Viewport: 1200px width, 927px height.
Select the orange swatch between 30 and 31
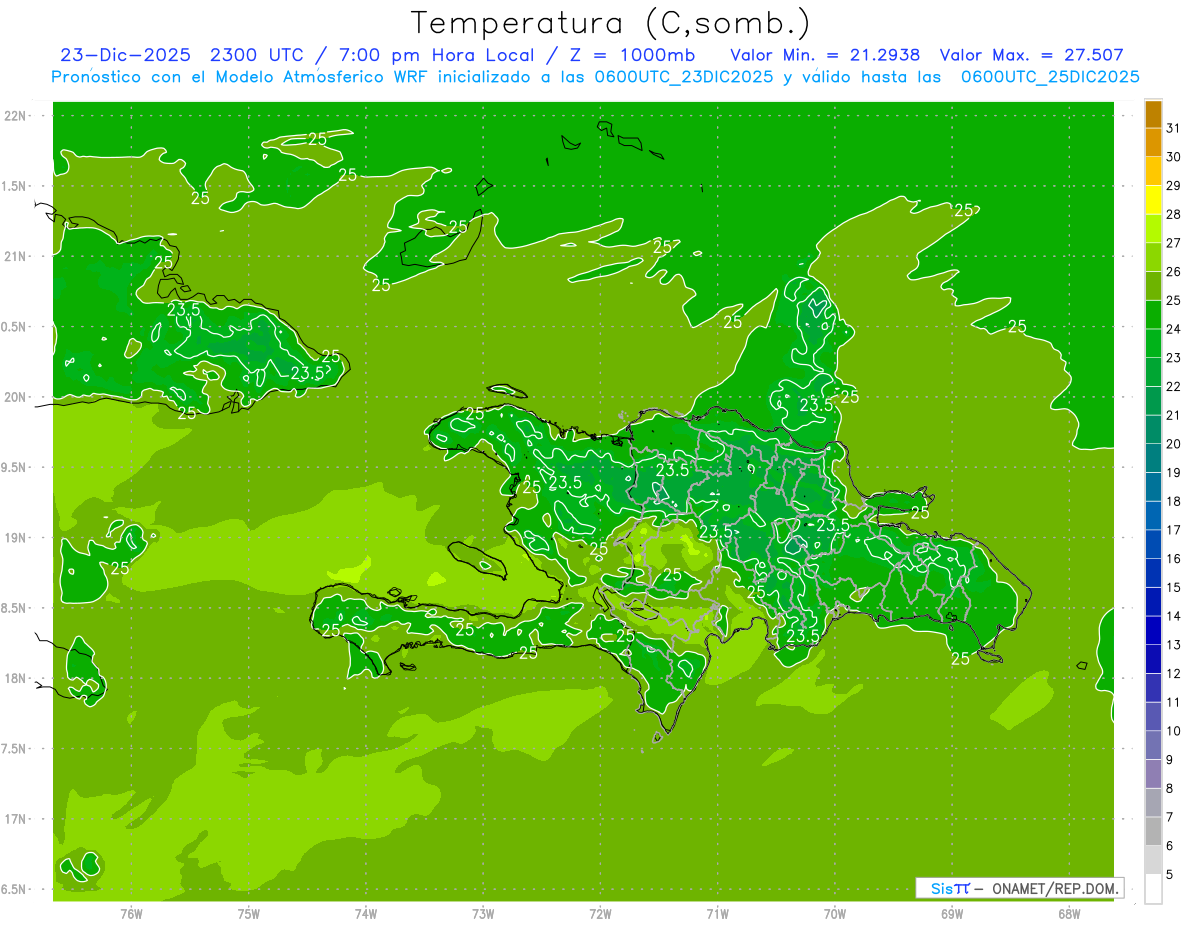click(1153, 142)
